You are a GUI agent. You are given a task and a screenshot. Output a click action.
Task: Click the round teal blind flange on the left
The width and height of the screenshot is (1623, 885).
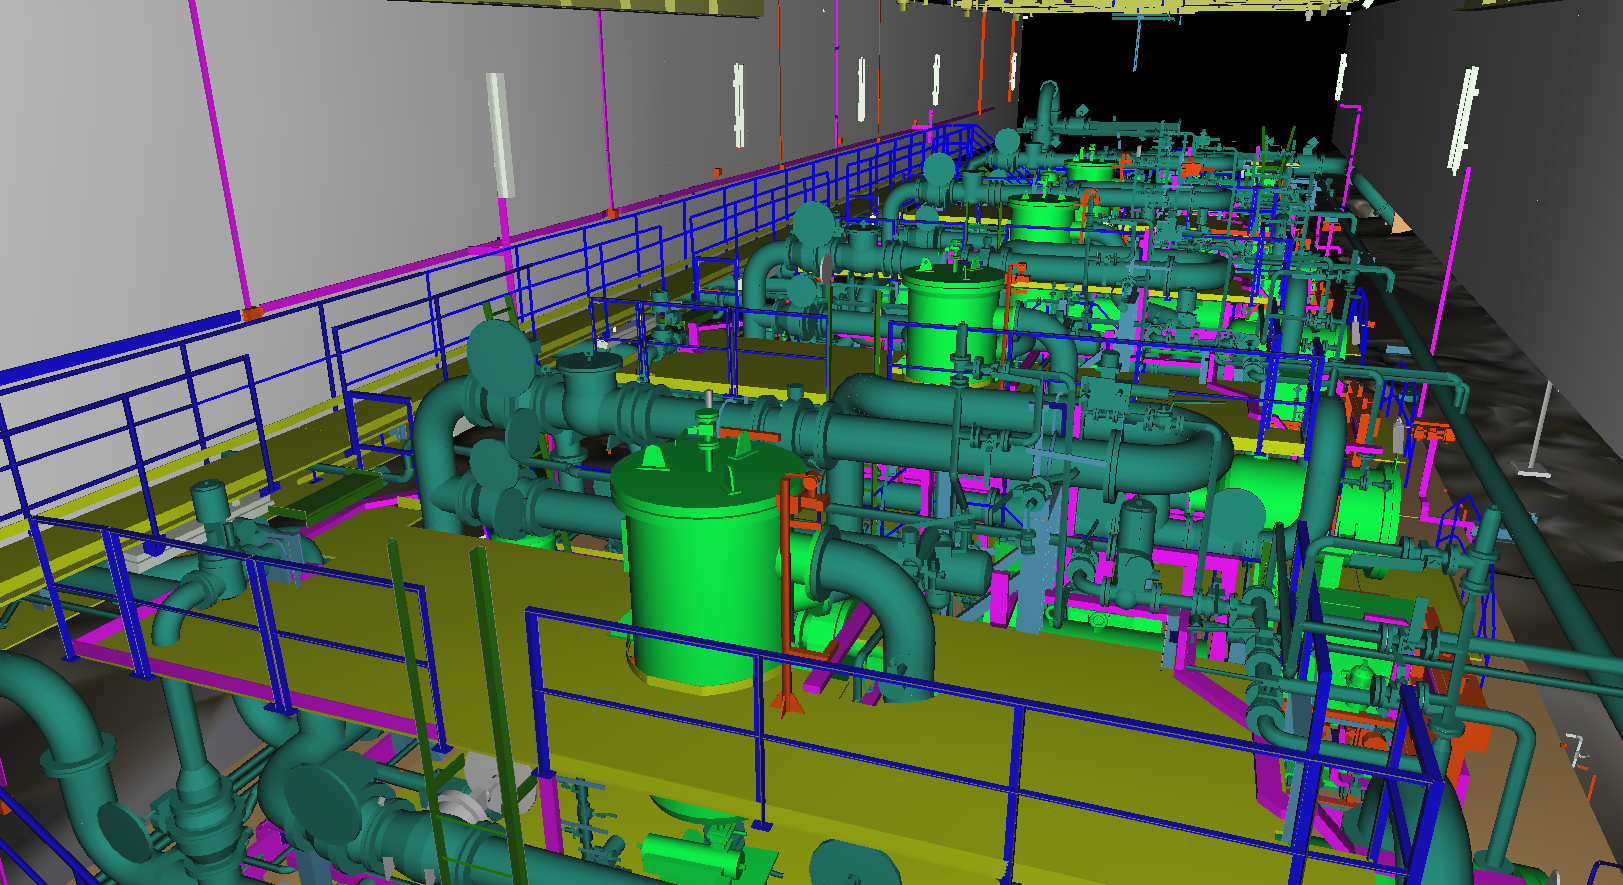pos(500,355)
